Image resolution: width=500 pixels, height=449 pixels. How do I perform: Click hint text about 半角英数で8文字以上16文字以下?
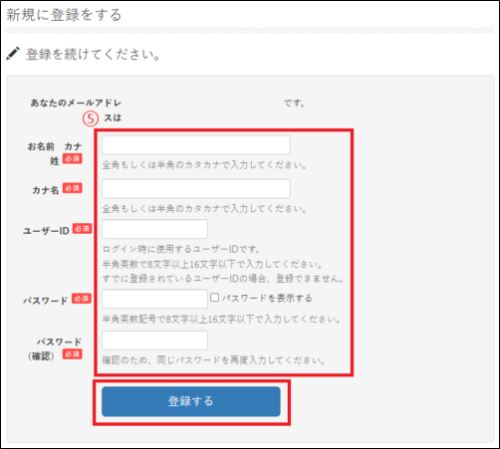[212, 265]
